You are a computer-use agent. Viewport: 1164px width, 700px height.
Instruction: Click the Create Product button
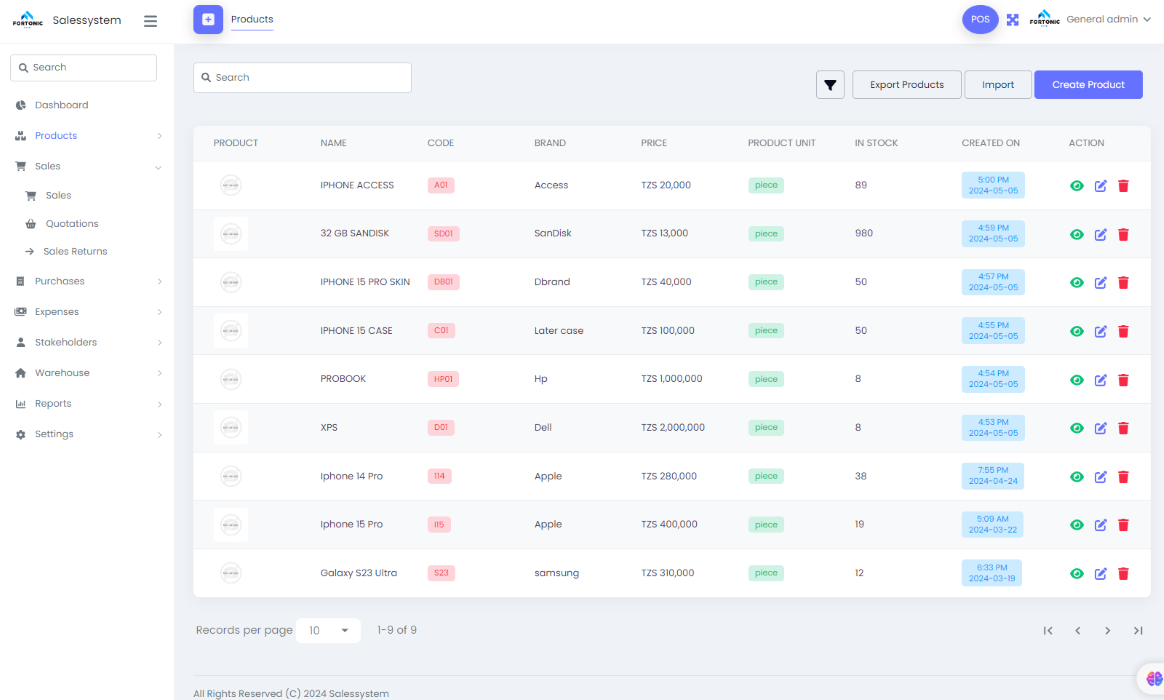tap(1088, 85)
